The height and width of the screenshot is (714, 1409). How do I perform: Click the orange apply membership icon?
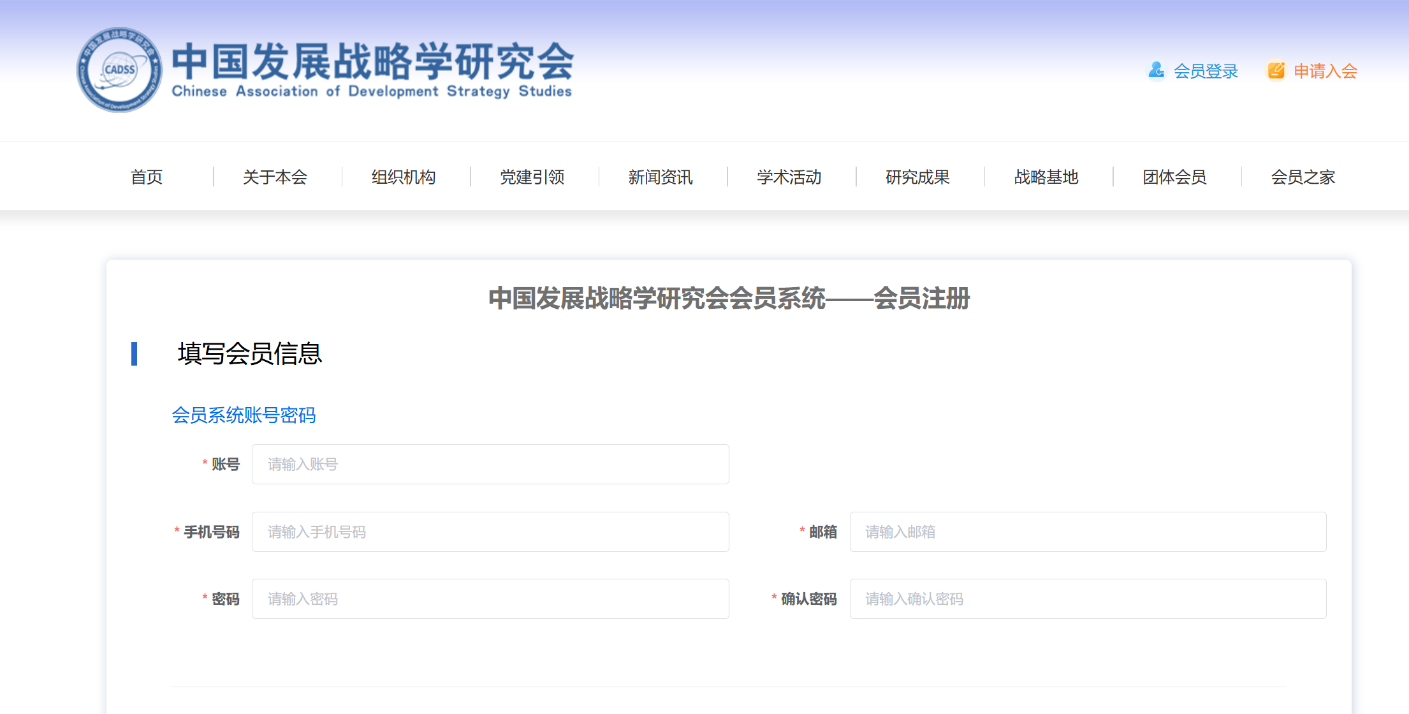(x=1276, y=70)
